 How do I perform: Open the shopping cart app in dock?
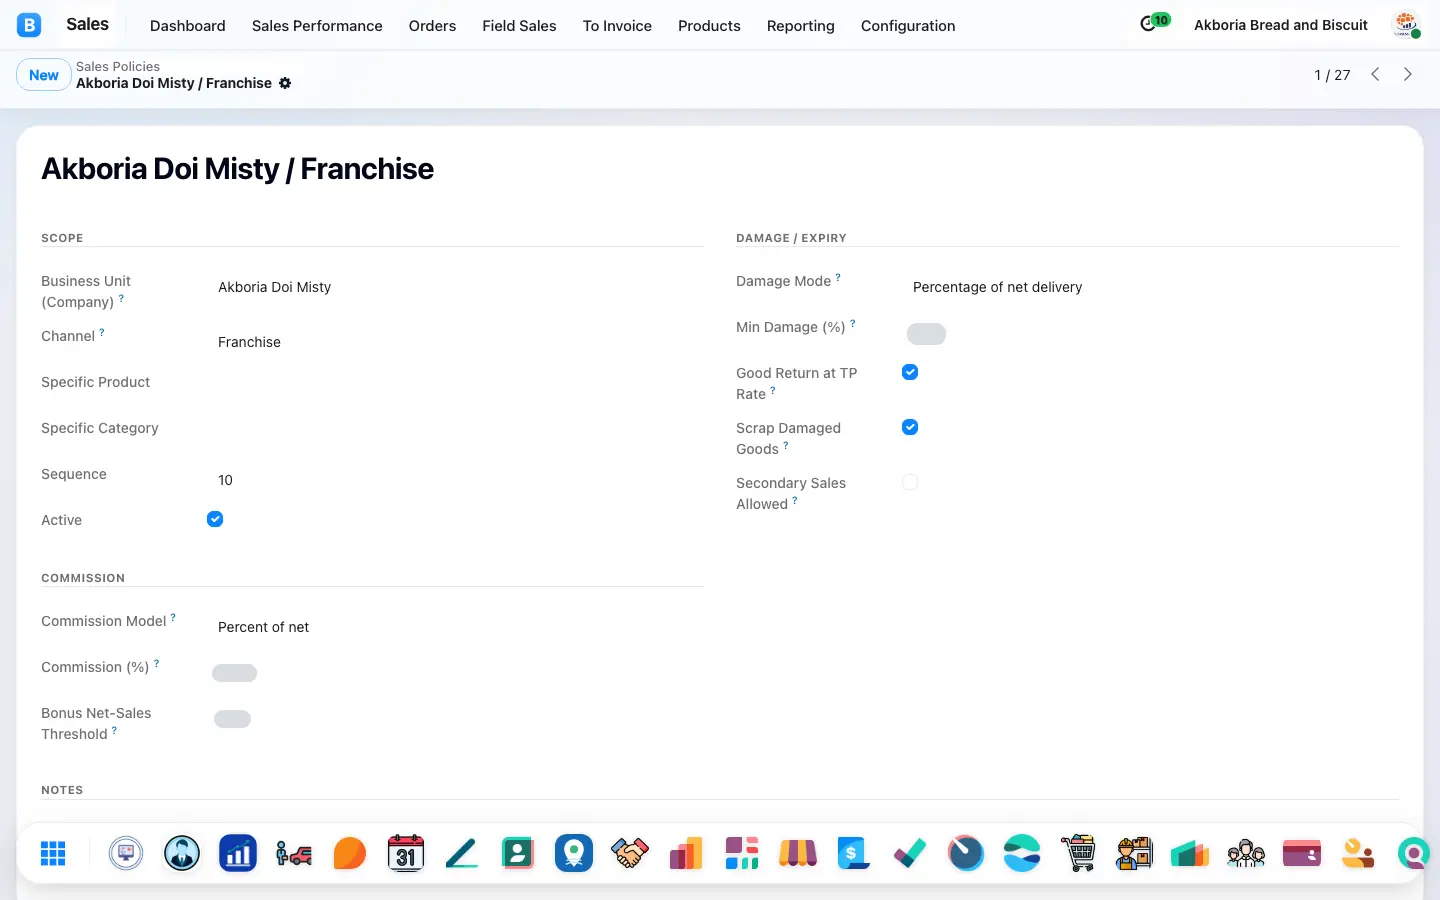coord(1078,853)
